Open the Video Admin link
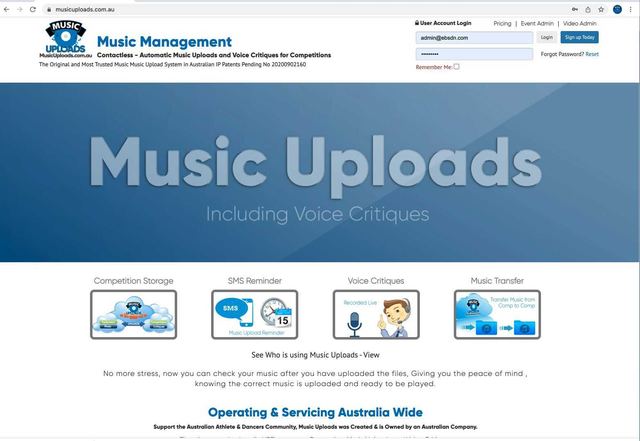This screenshot has width=640, height=441. 580,24
